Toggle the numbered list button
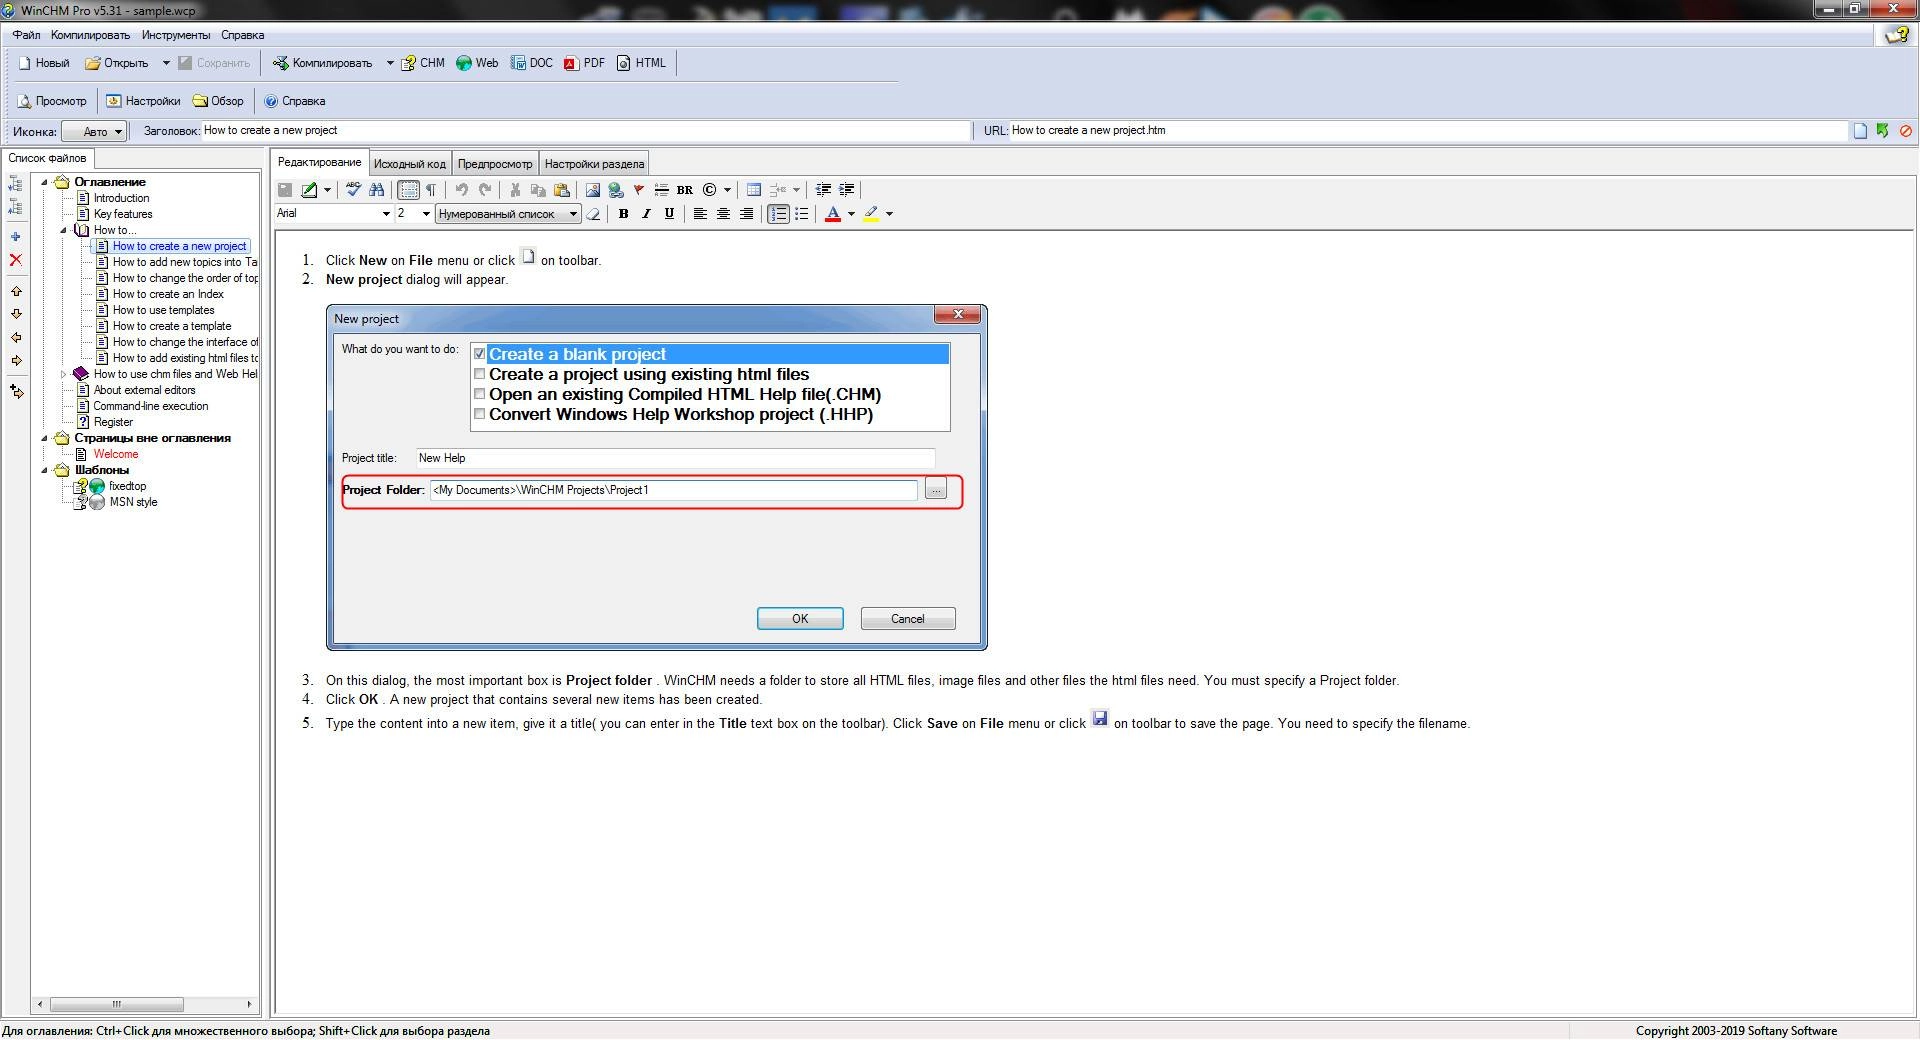Viewport: 1920px width, 1040px height. point(778,213)
